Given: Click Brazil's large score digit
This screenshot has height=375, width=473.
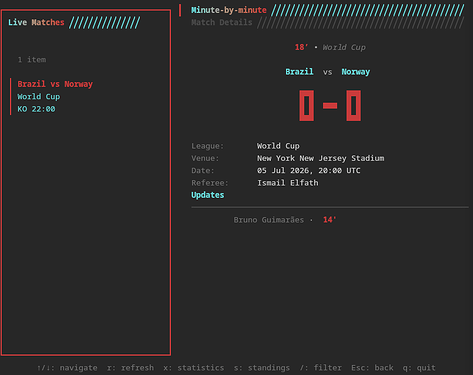Looking at the screenshot, I should 307,105.
